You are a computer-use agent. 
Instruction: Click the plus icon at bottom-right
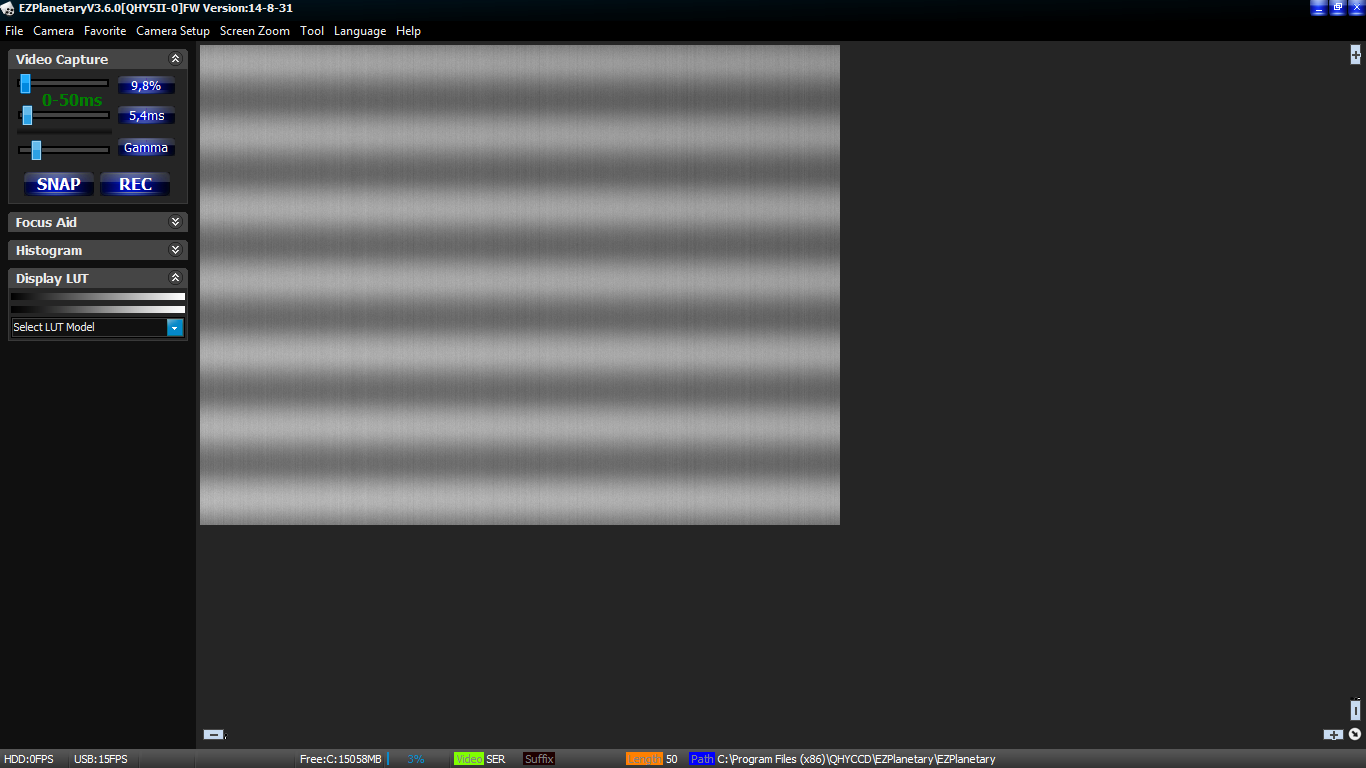pos(1333,735)
